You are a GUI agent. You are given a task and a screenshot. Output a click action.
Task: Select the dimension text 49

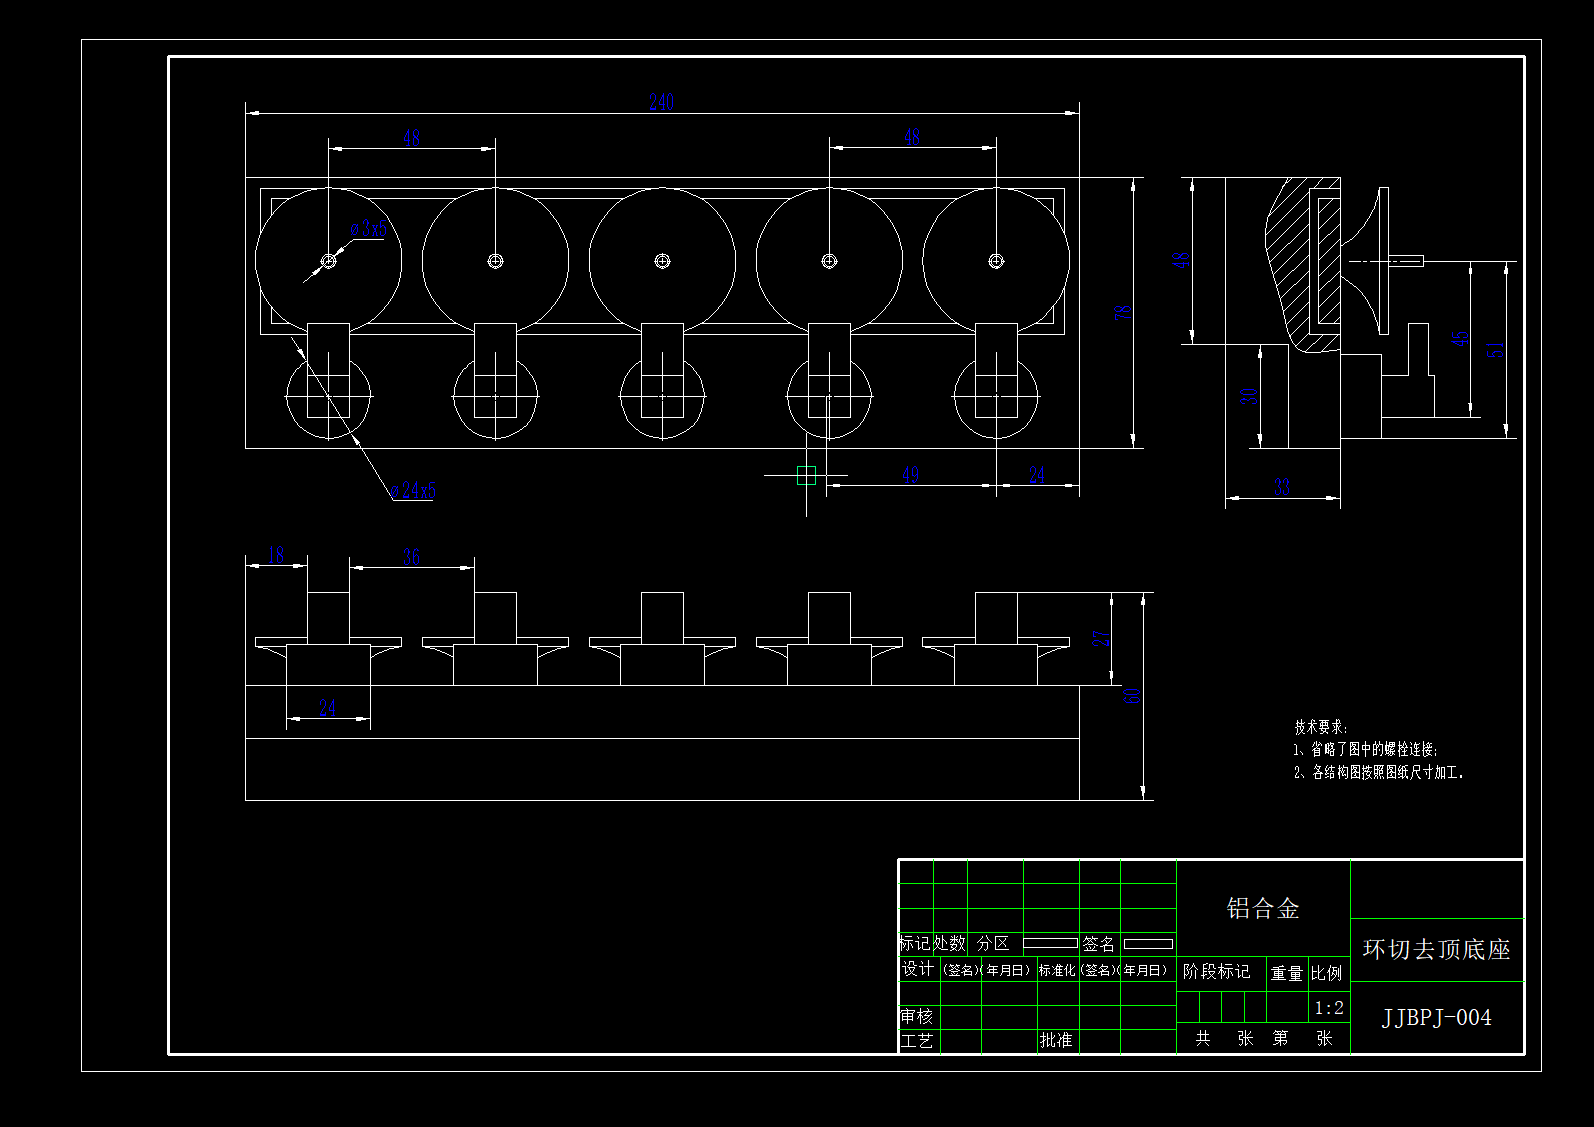coord(910,474)
